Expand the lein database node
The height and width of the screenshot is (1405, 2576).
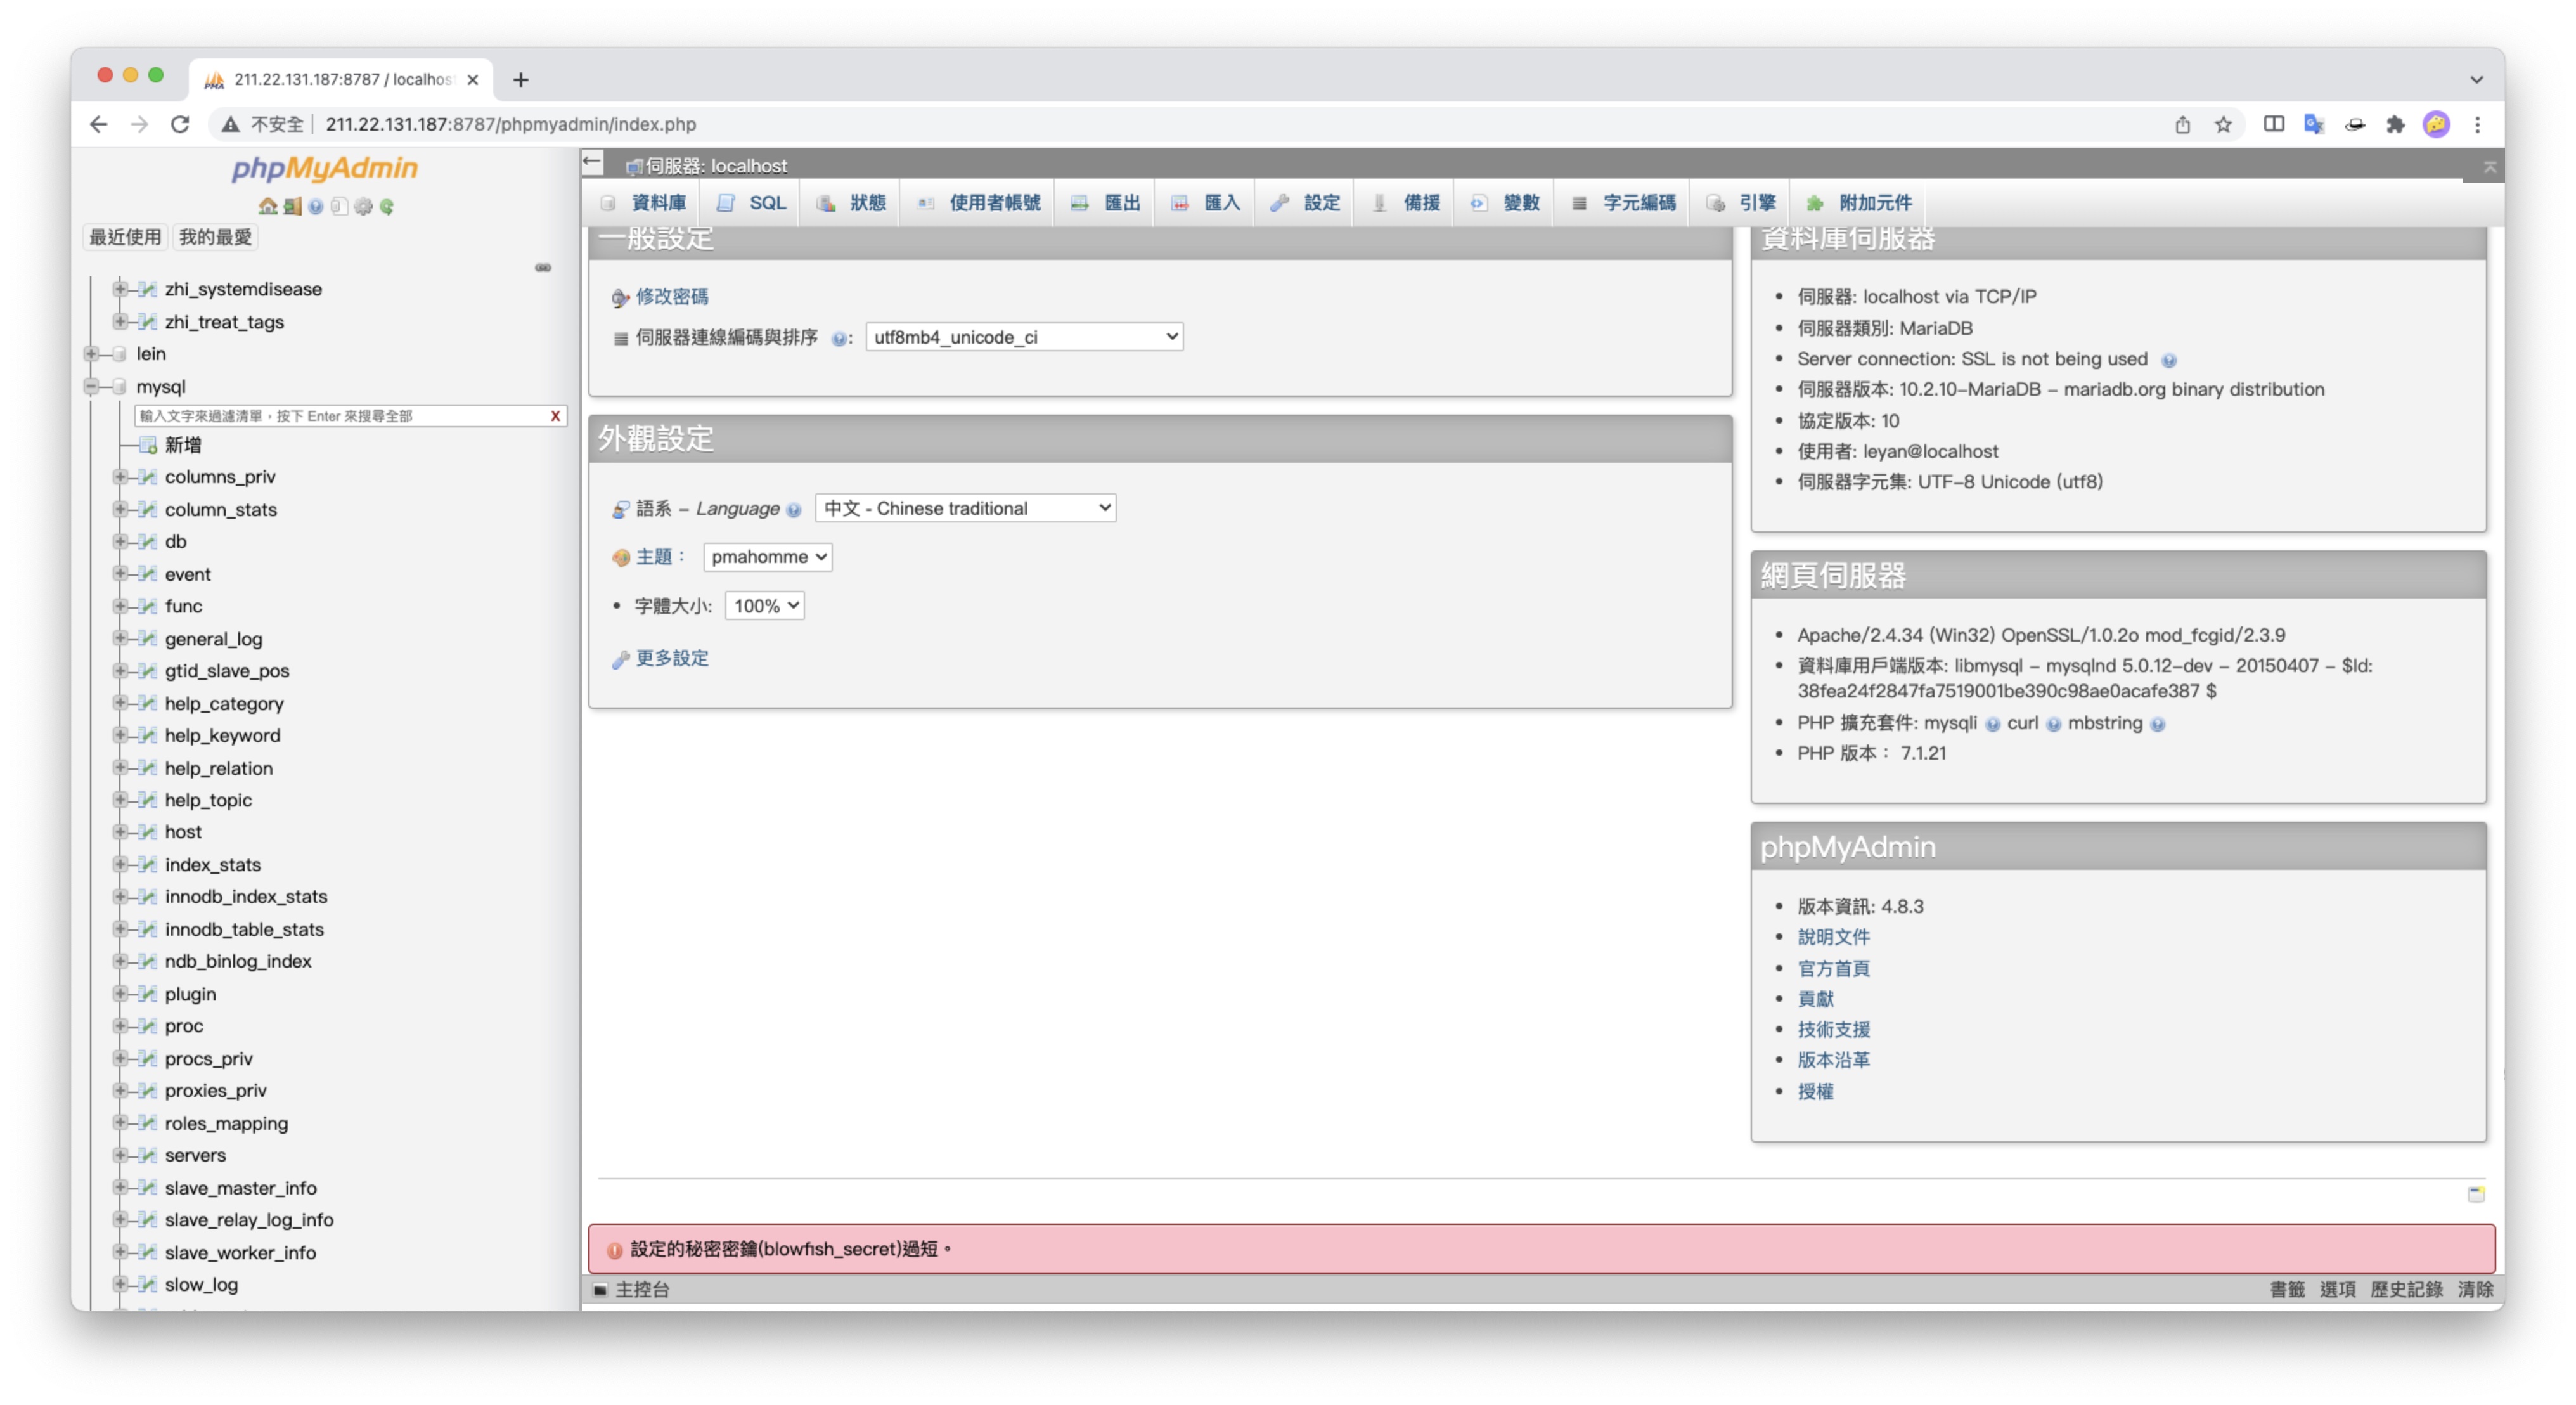tap(91, 354)
